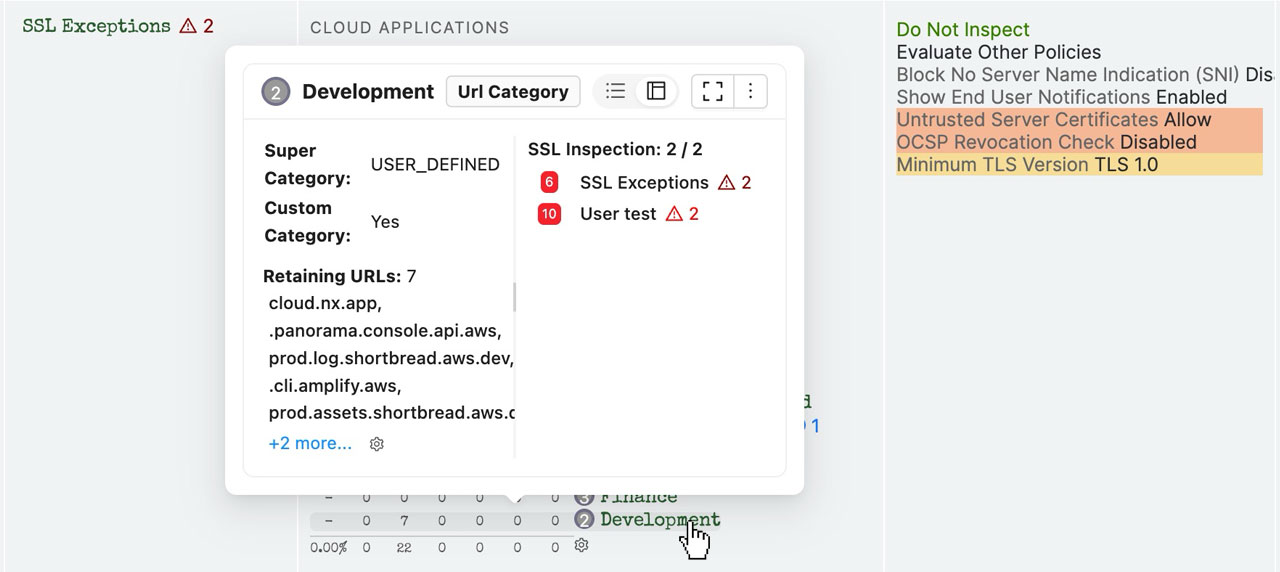This screenshot has height=572, width=1280.
Task: Select the panel layout view toggle
Action: pos(656,91)
